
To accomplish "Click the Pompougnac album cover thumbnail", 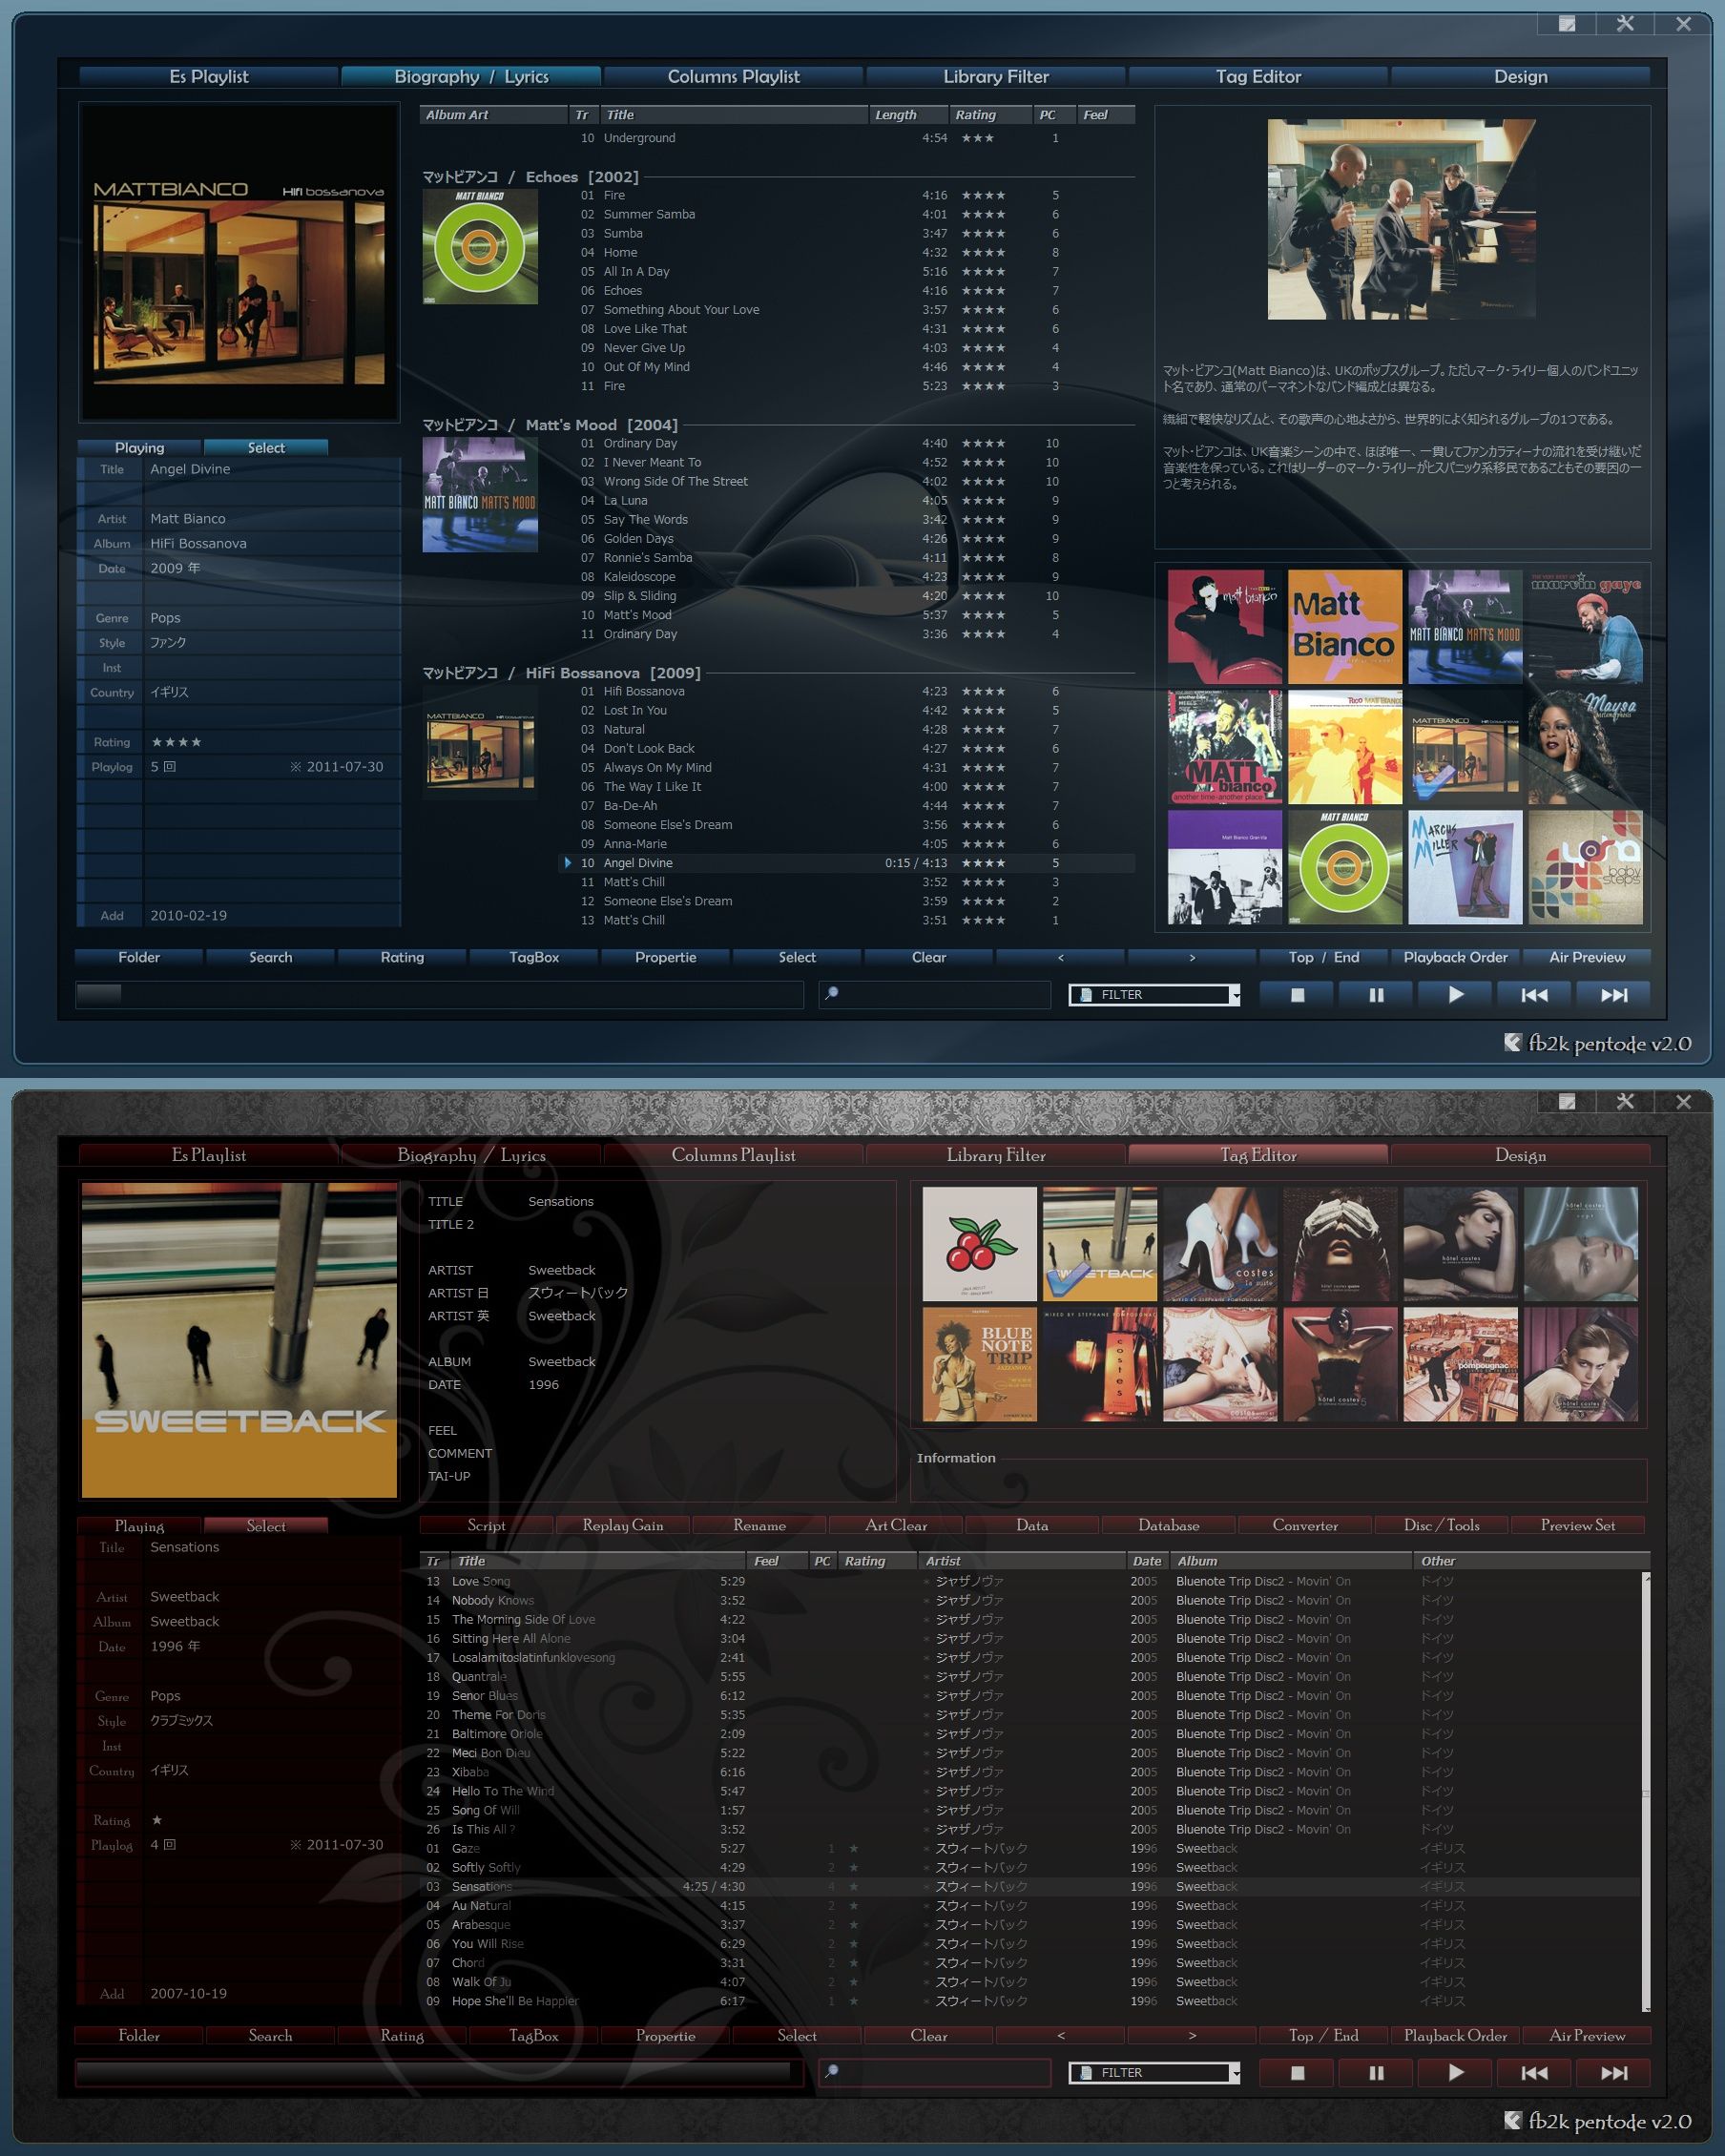I will point(1461,1364).
